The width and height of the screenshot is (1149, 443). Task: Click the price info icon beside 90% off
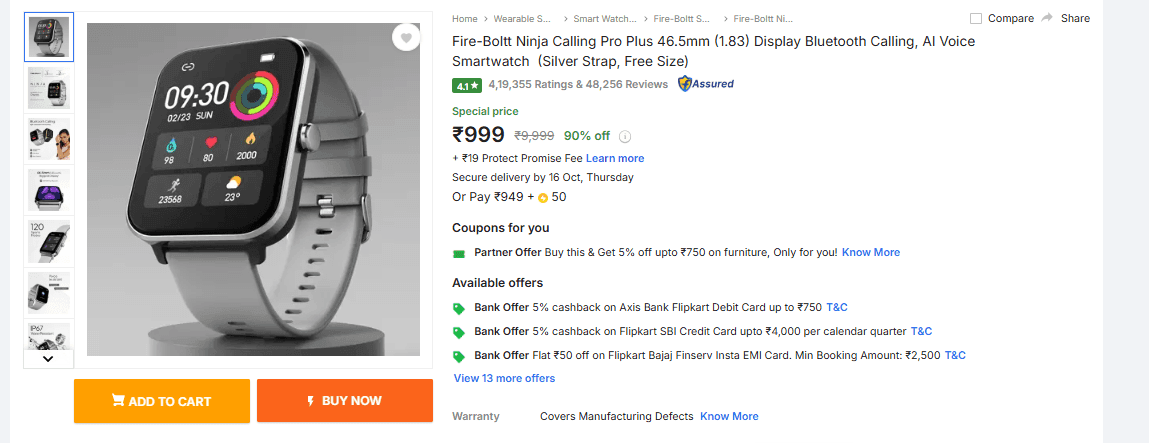626,137
